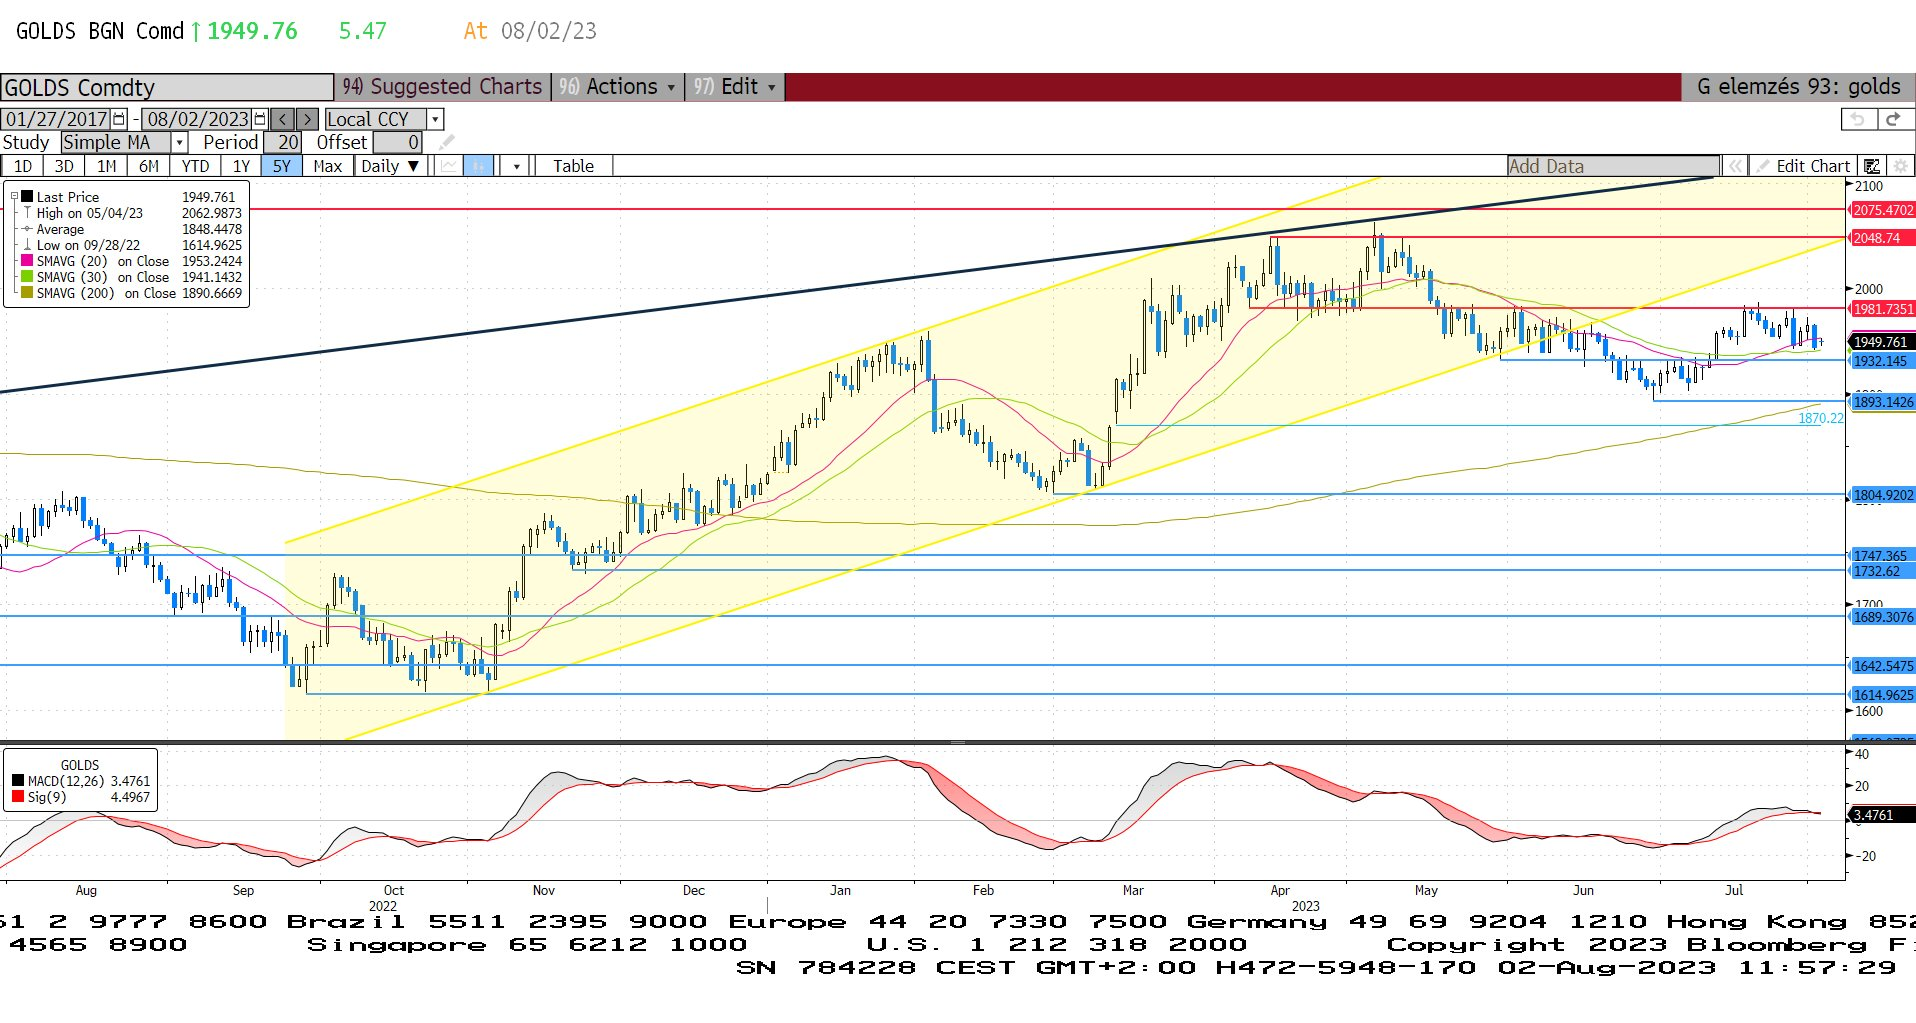The height and width of the screenshot is (1023, 1916).
Task: Switch chart range to 1Y
Action: pyautogui.click(x=241, y=166)
